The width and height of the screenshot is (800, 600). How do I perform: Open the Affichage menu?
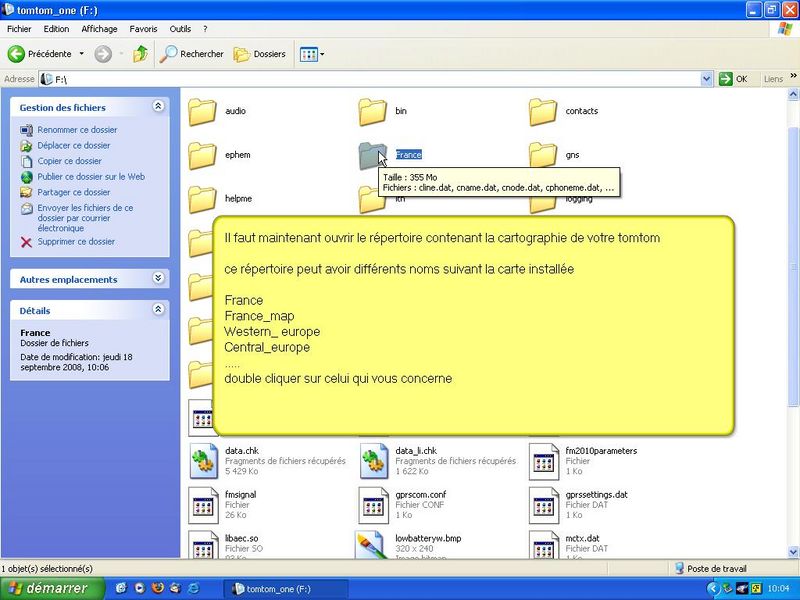[x=99, y=29]
